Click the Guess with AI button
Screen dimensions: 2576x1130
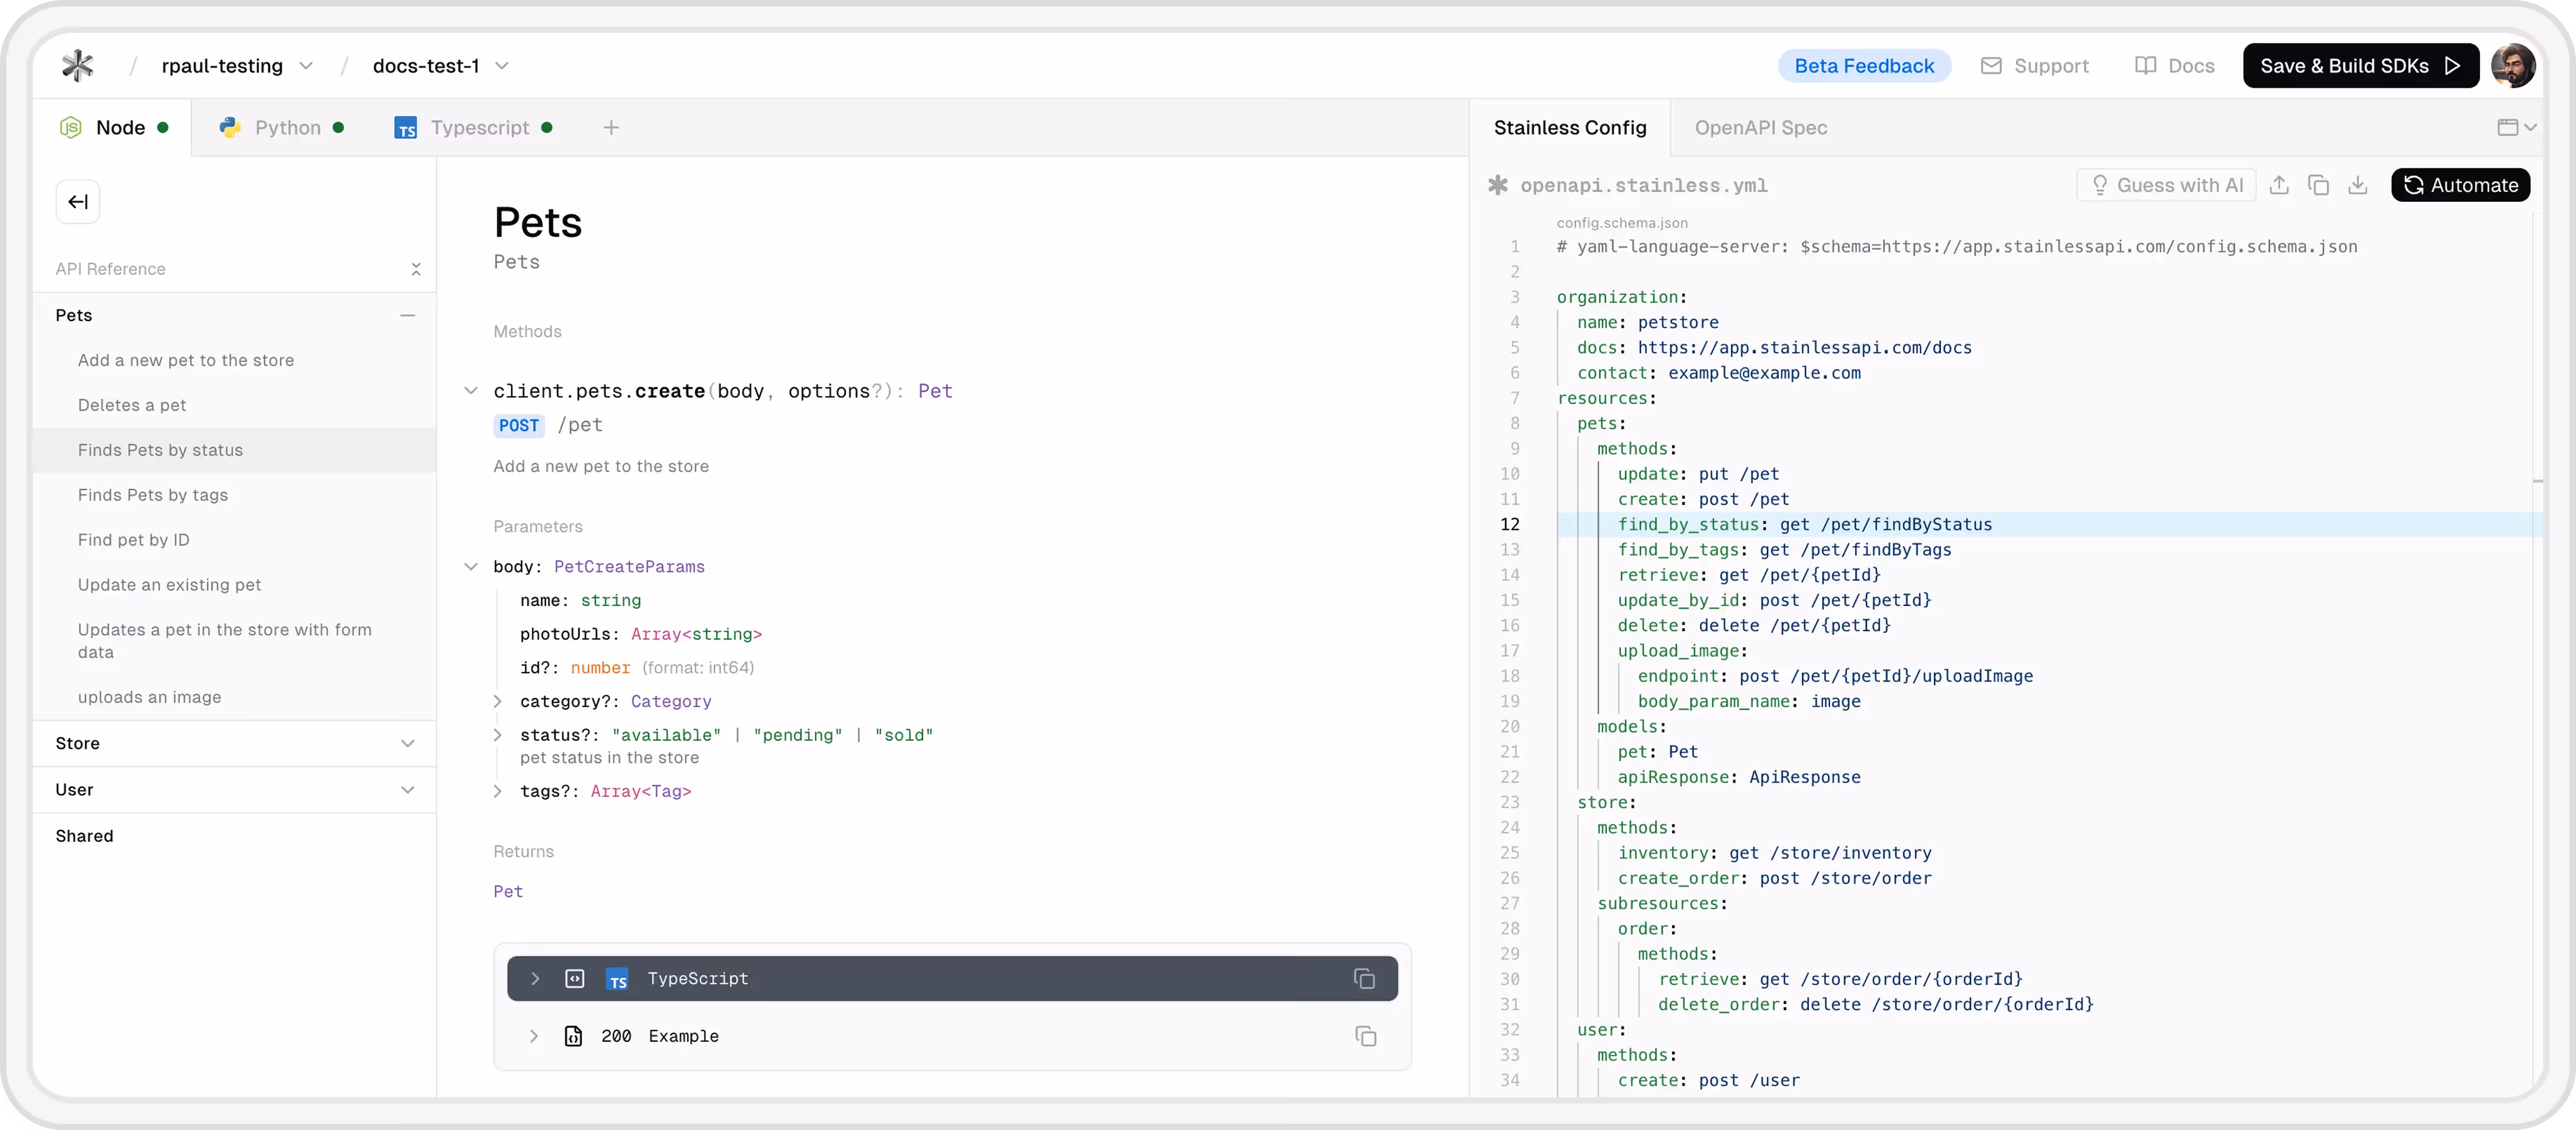point(2166,185)
